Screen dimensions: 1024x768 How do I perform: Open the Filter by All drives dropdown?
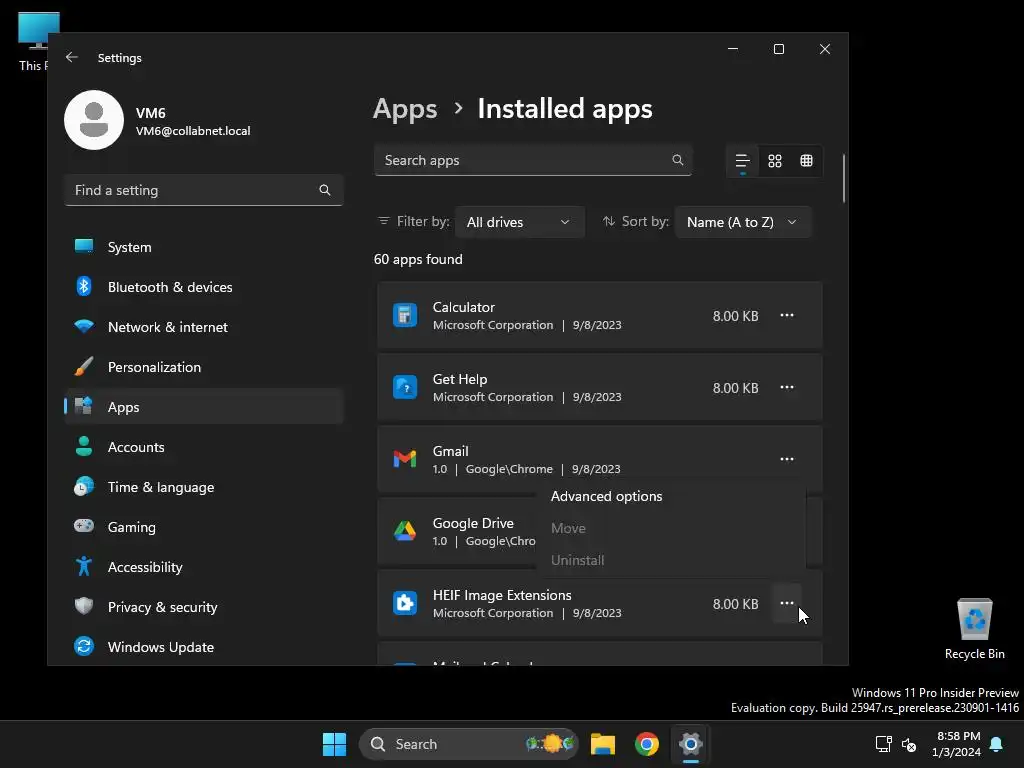[520, 222]
